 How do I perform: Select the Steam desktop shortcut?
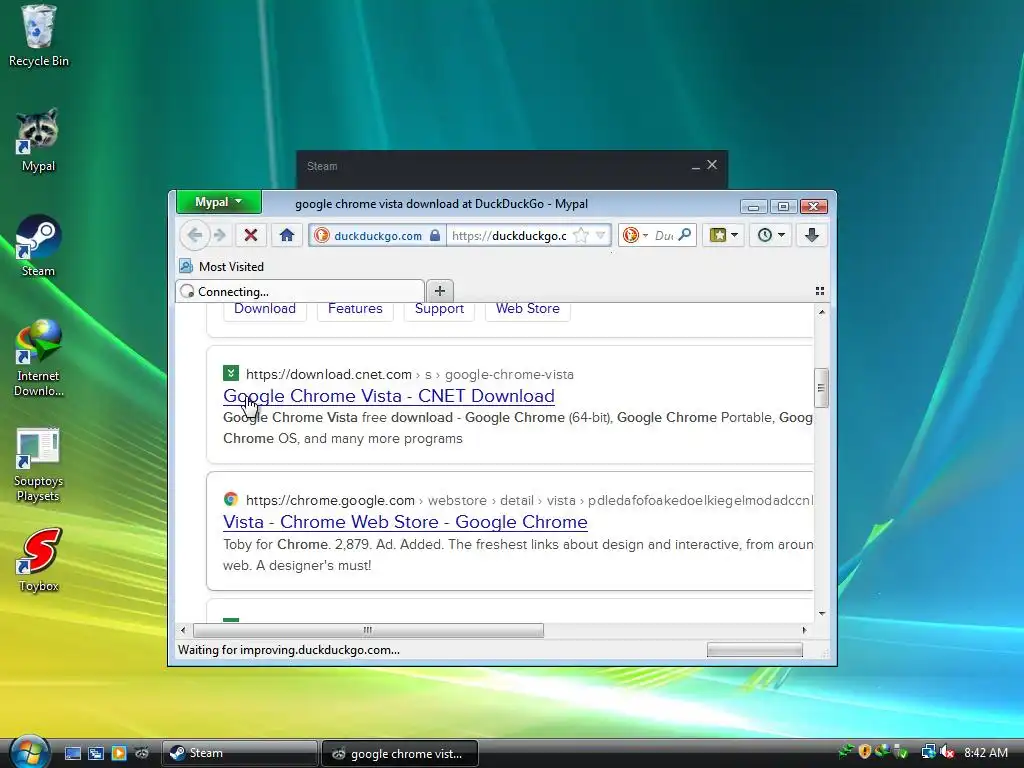(x=39, y=246)
